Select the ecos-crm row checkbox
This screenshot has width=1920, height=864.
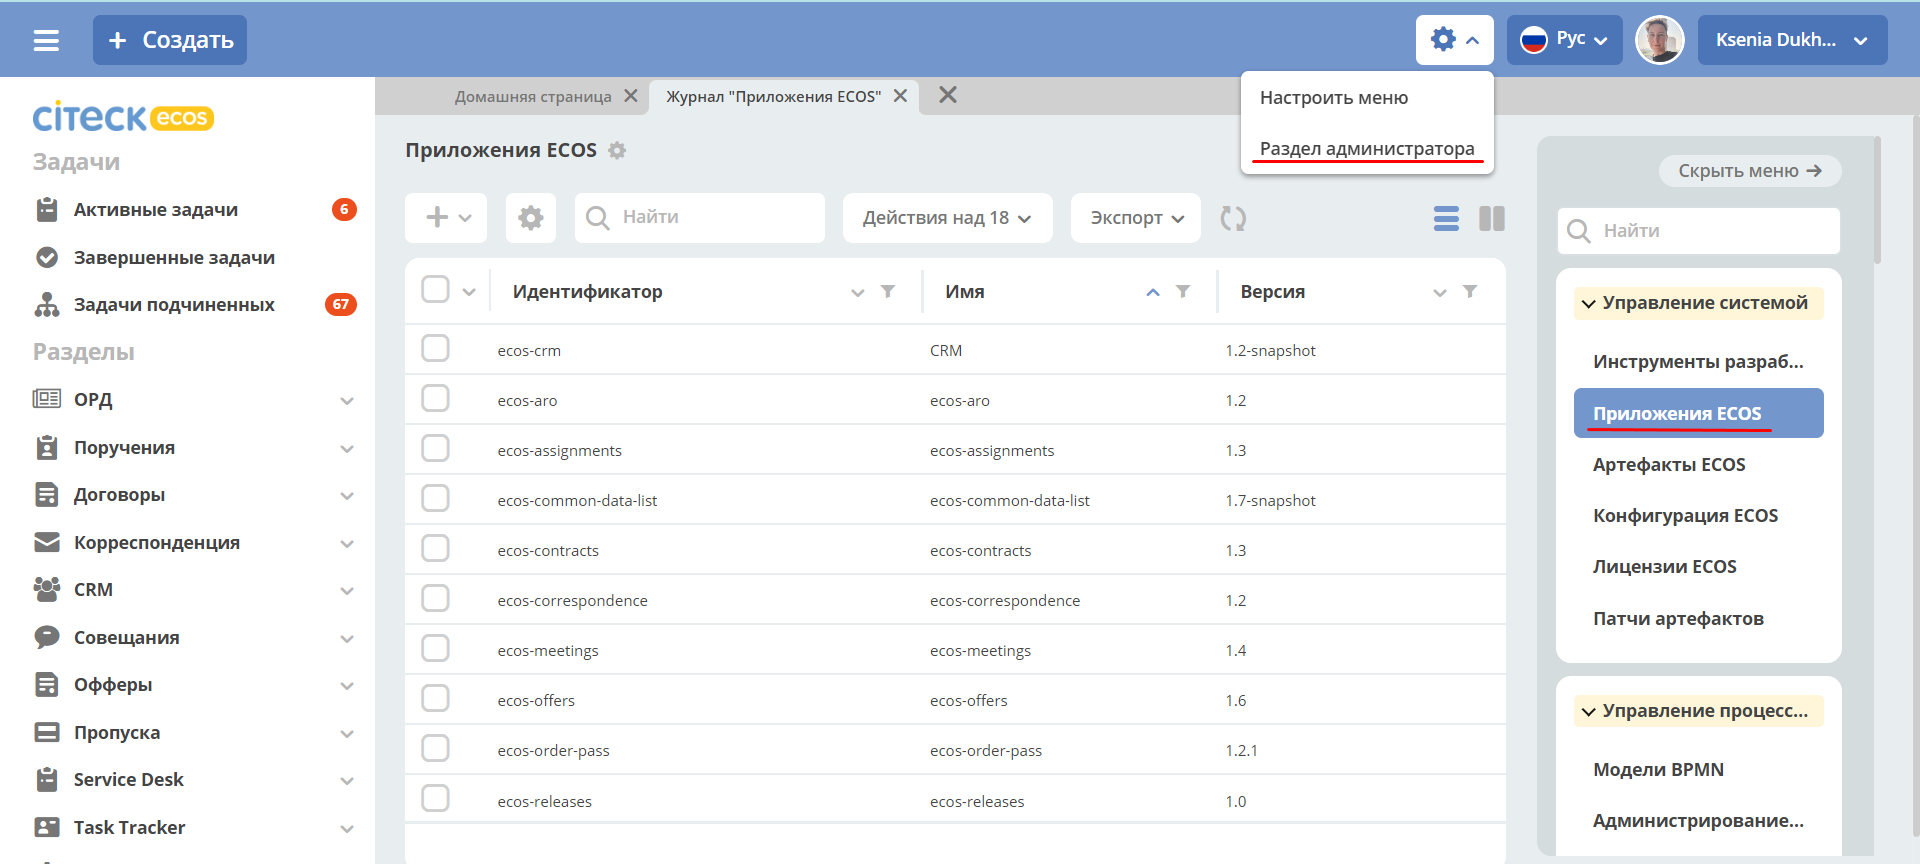(436, 348)
